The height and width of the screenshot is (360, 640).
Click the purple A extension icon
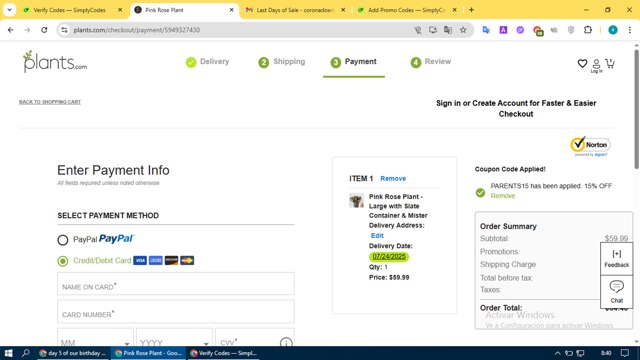503,30
